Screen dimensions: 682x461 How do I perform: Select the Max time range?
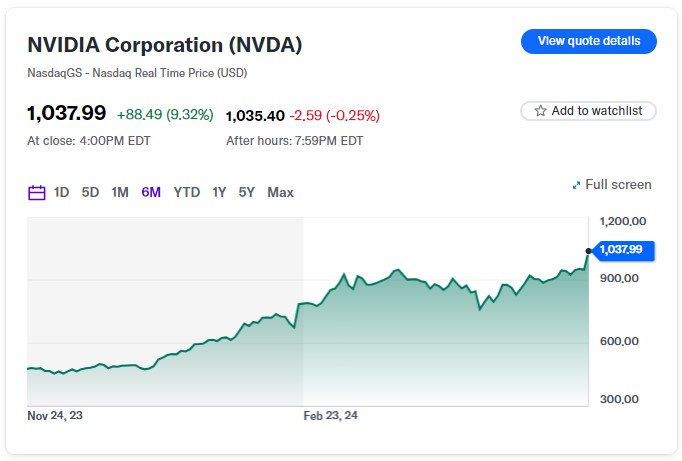[281, 192]
